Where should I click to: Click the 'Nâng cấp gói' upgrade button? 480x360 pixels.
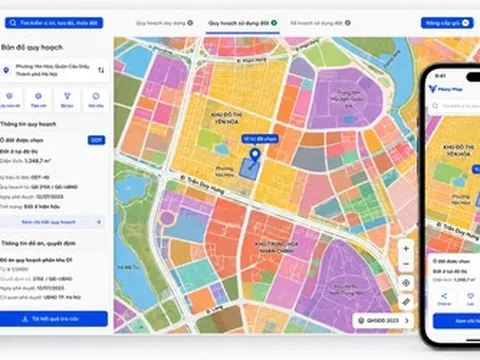[447, 23]
